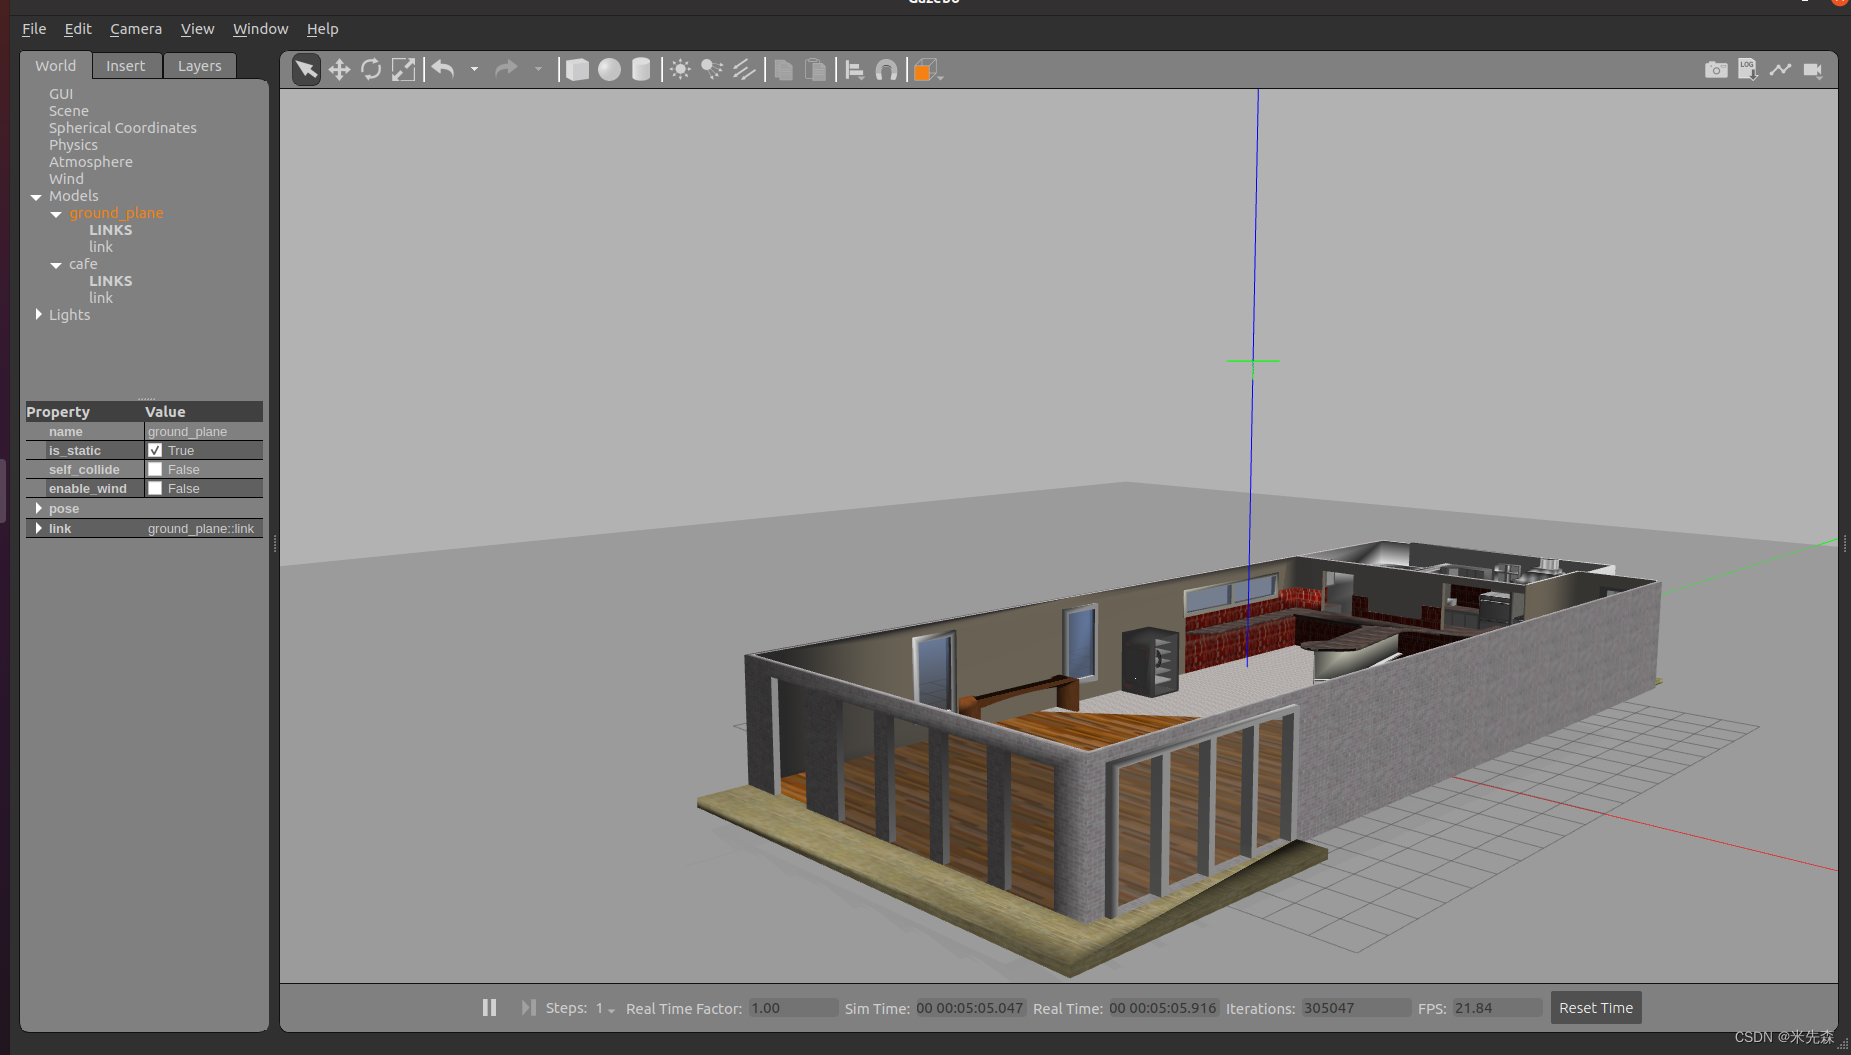Viewport: 1851px width, 1055px height.
Task: Insert a box shape
Action: pyautogui.click(x=577, y=69)
